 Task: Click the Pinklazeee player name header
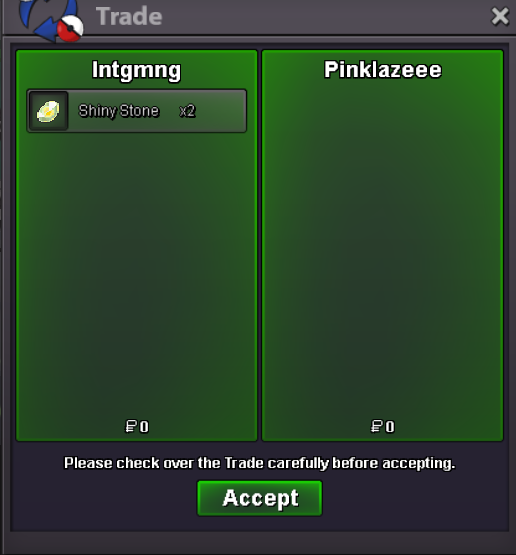point(383,69)
